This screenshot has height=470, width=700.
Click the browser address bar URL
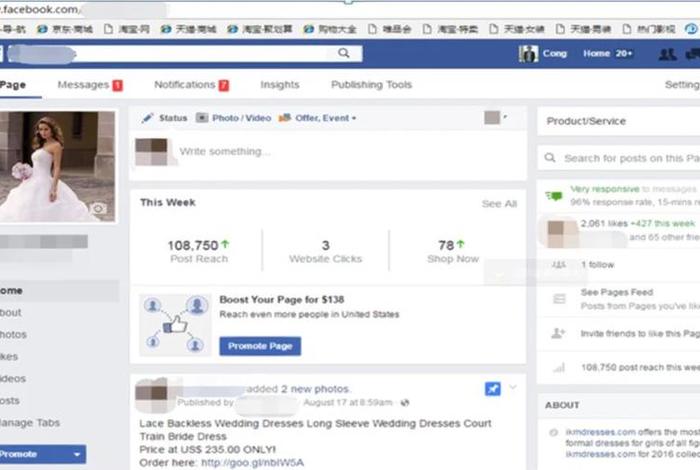point(40,9)
